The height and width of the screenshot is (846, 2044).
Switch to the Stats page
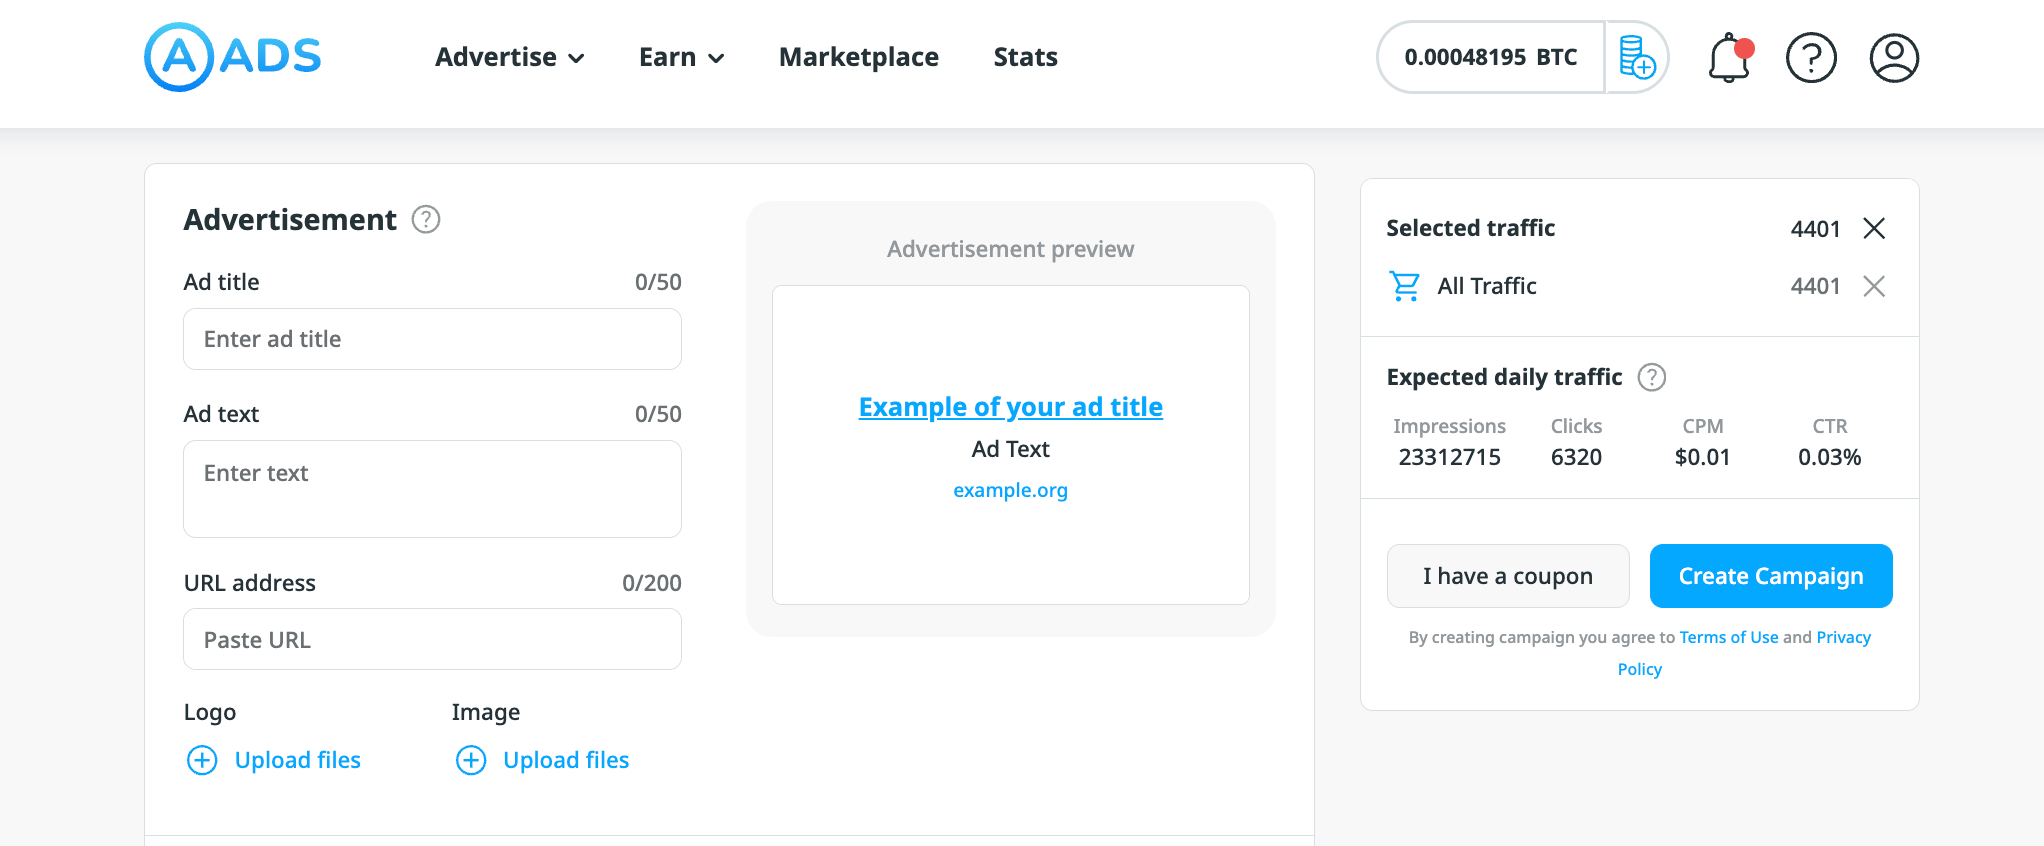tap(1025, 57)
